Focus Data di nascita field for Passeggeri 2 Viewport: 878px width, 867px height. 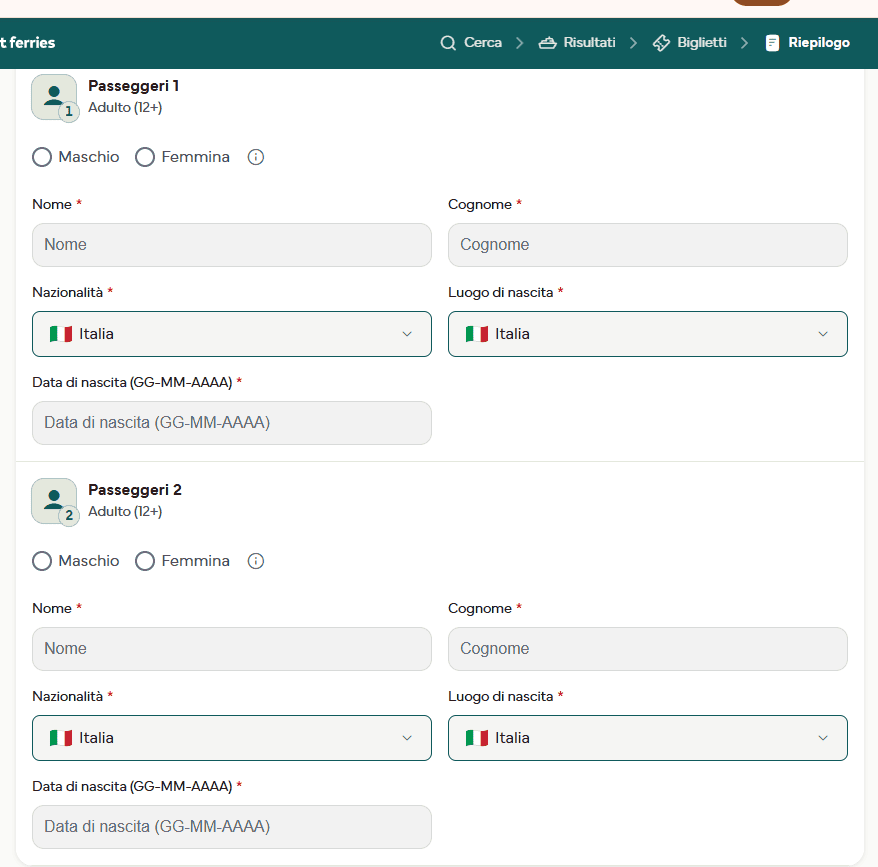click(x=232, y=827)
